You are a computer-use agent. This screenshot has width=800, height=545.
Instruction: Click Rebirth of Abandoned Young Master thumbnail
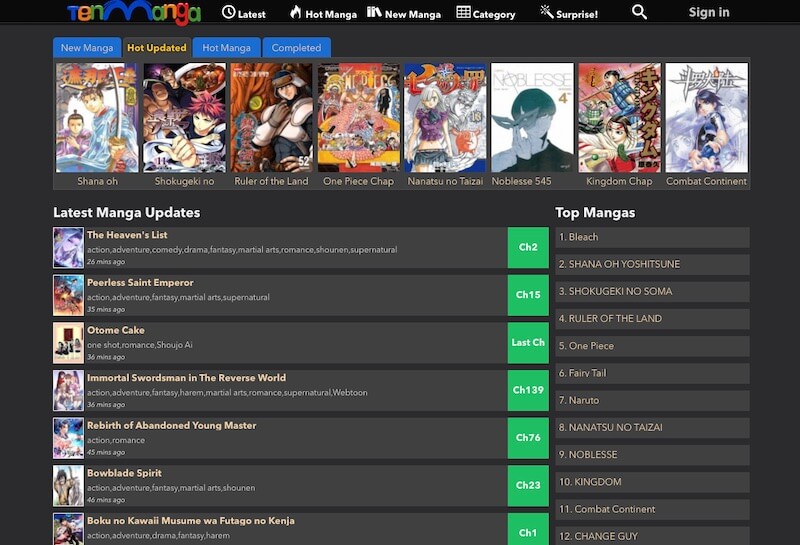[x=68, y=438]
